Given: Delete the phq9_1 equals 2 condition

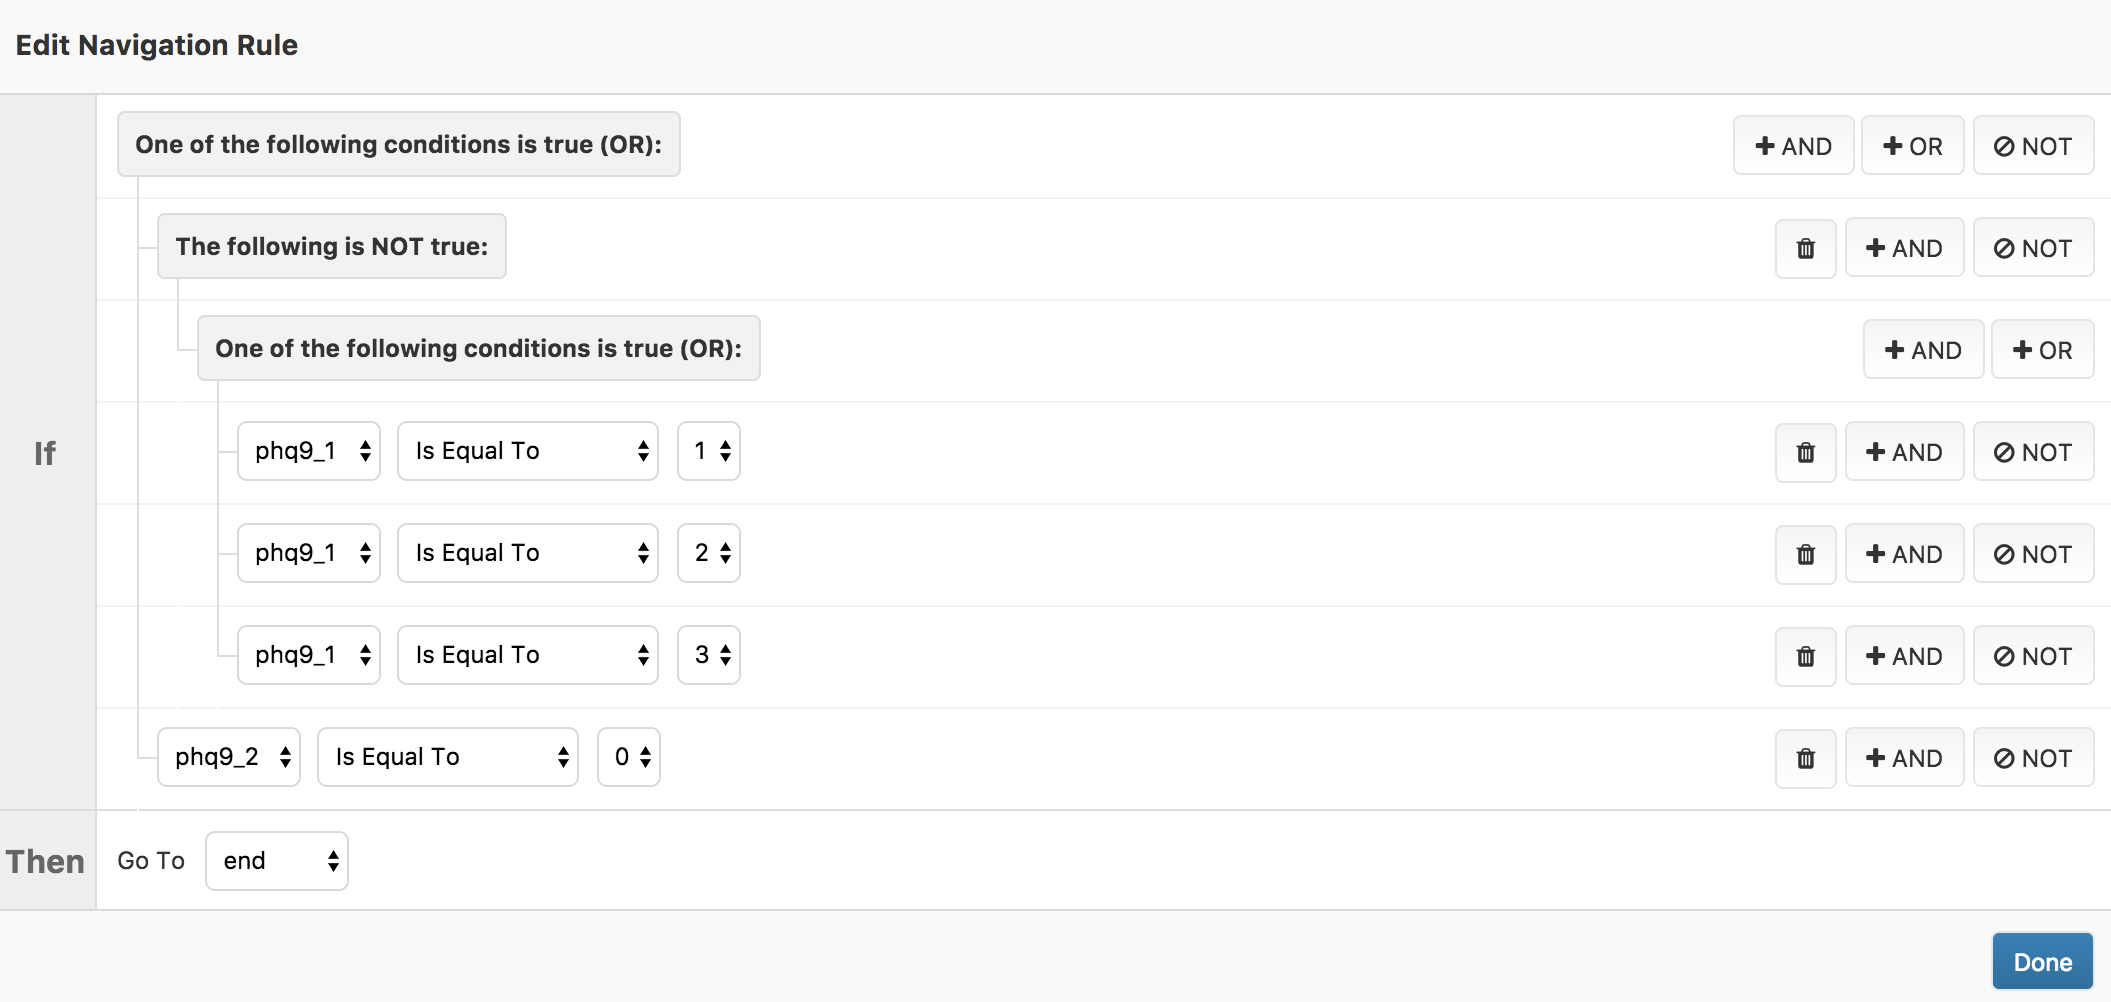Looking at the screenshot, I should (x=1805, y=555).
